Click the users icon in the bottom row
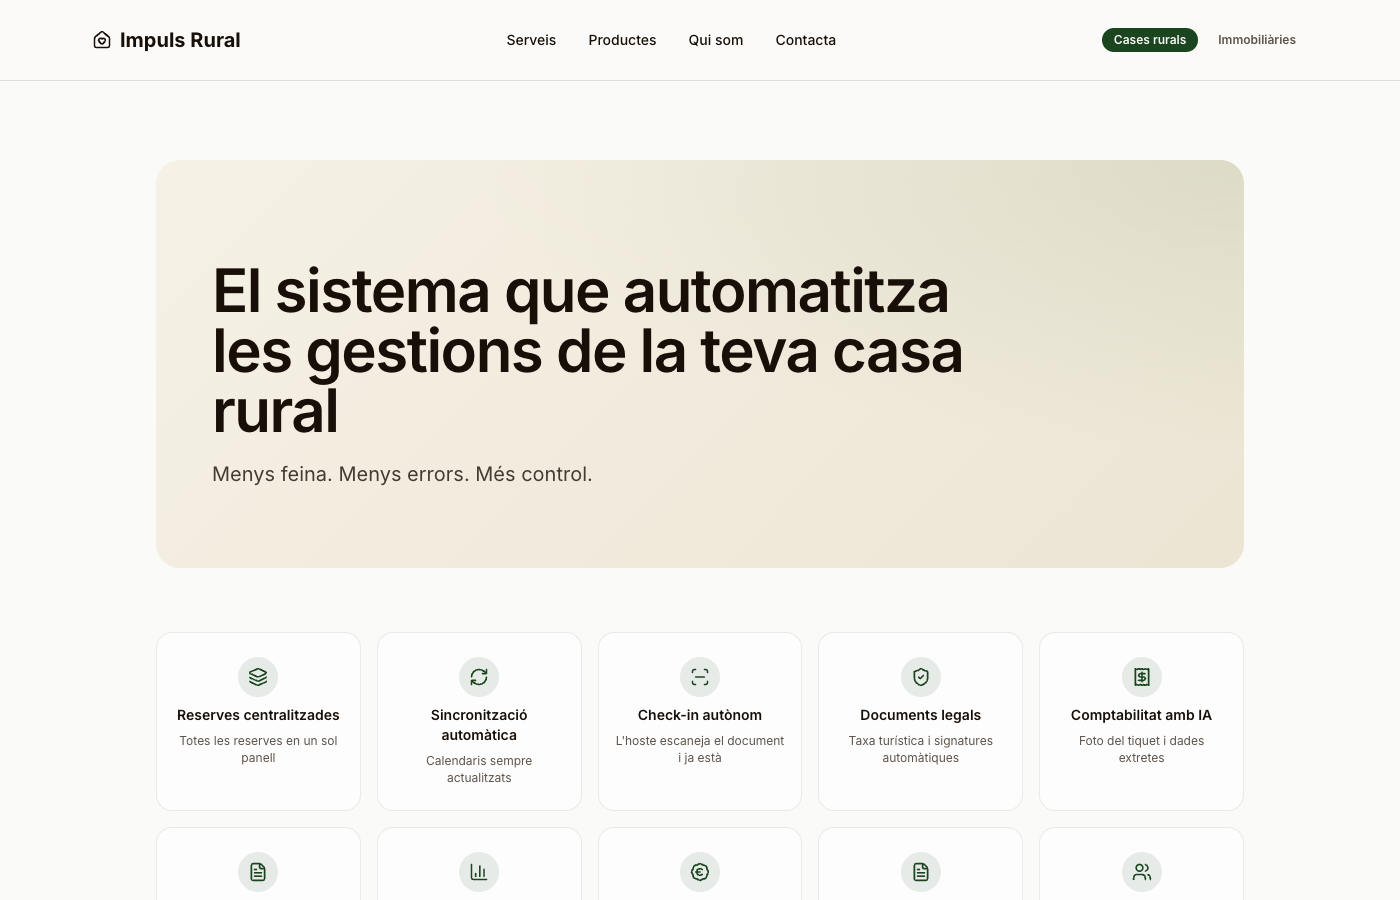This screenshot has width=1400, height=900. 1141,872
